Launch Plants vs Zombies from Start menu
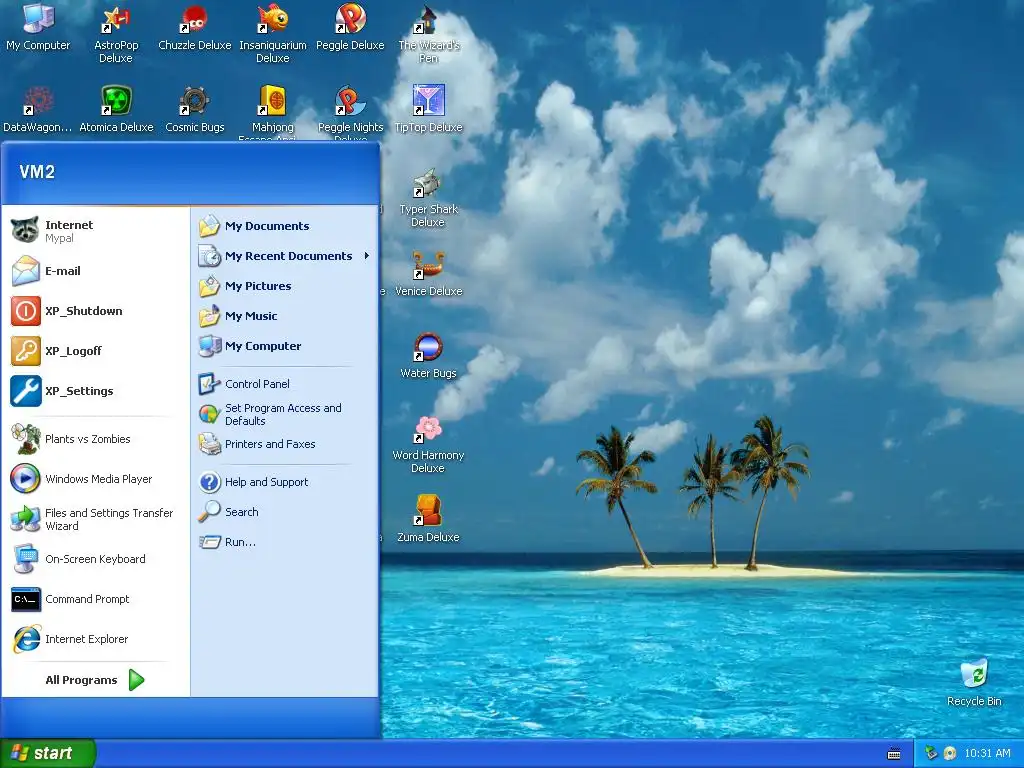Image resolution: width=1024 pixels, height=768 pixels. click(96, 439)
